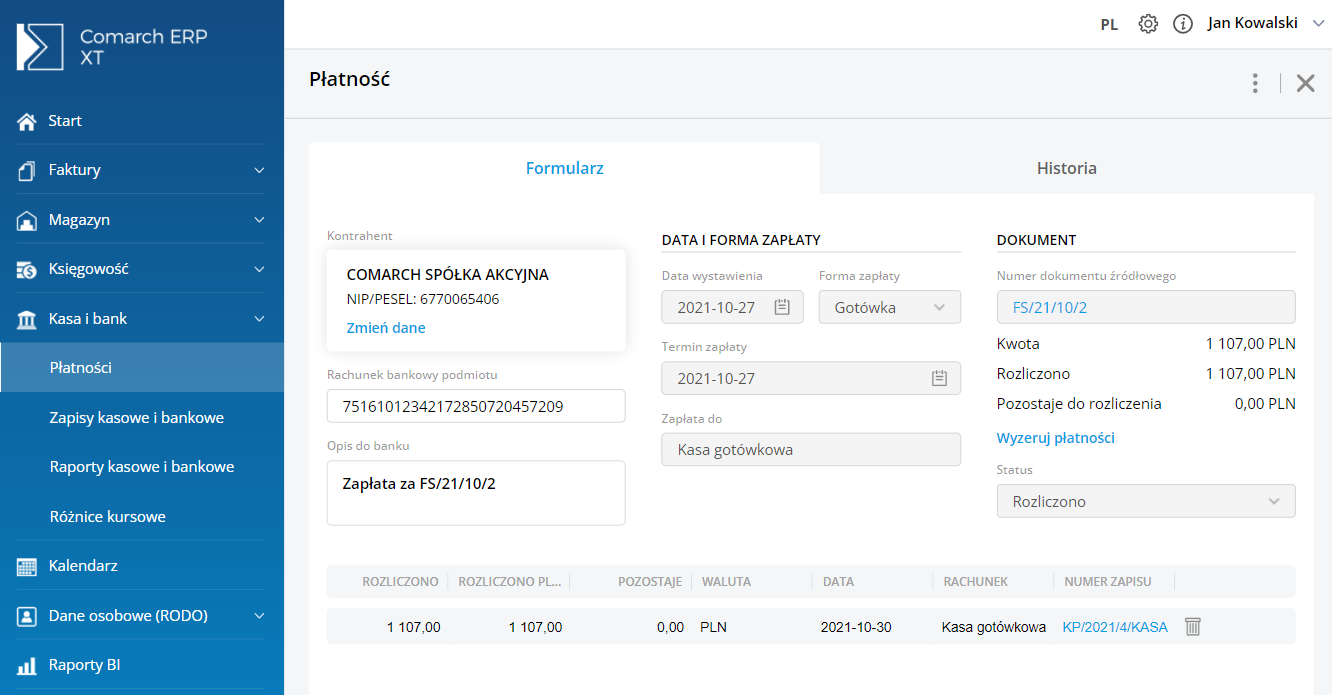Expand the Magazyn menu chevron
Image resolution: width=1332 pixels, height=695 pixels.
(259, 220)
